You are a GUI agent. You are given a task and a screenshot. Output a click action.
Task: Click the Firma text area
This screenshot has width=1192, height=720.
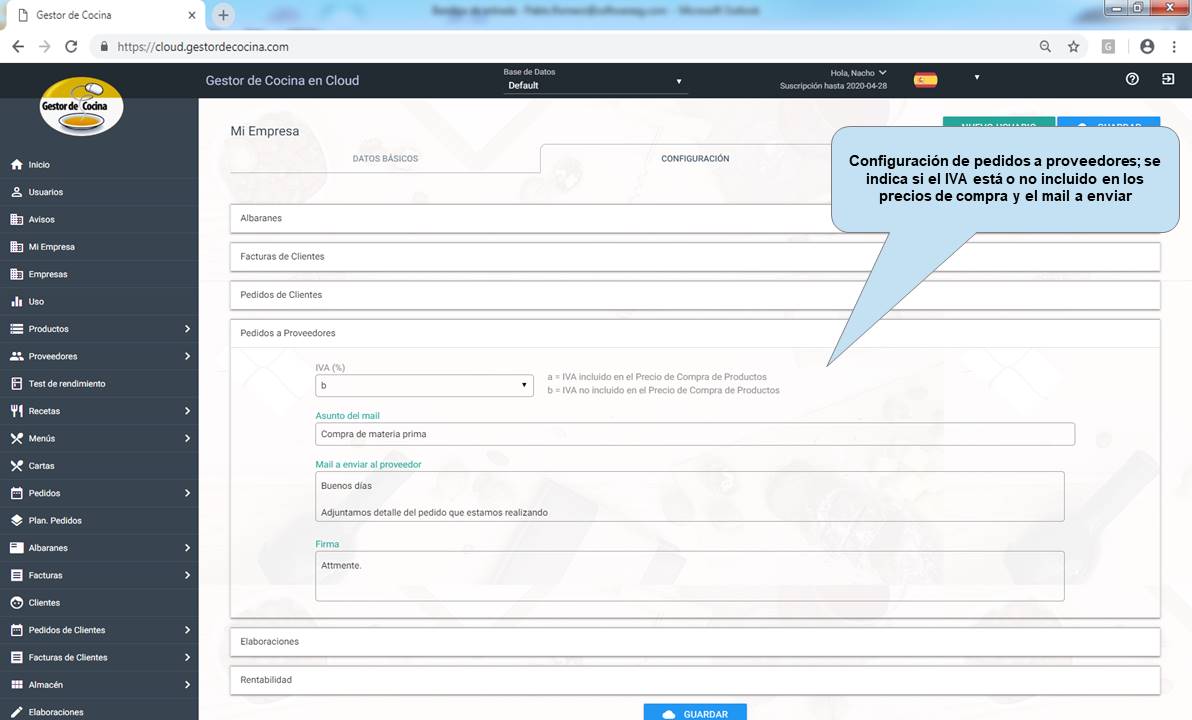click(x=689, y=576)
